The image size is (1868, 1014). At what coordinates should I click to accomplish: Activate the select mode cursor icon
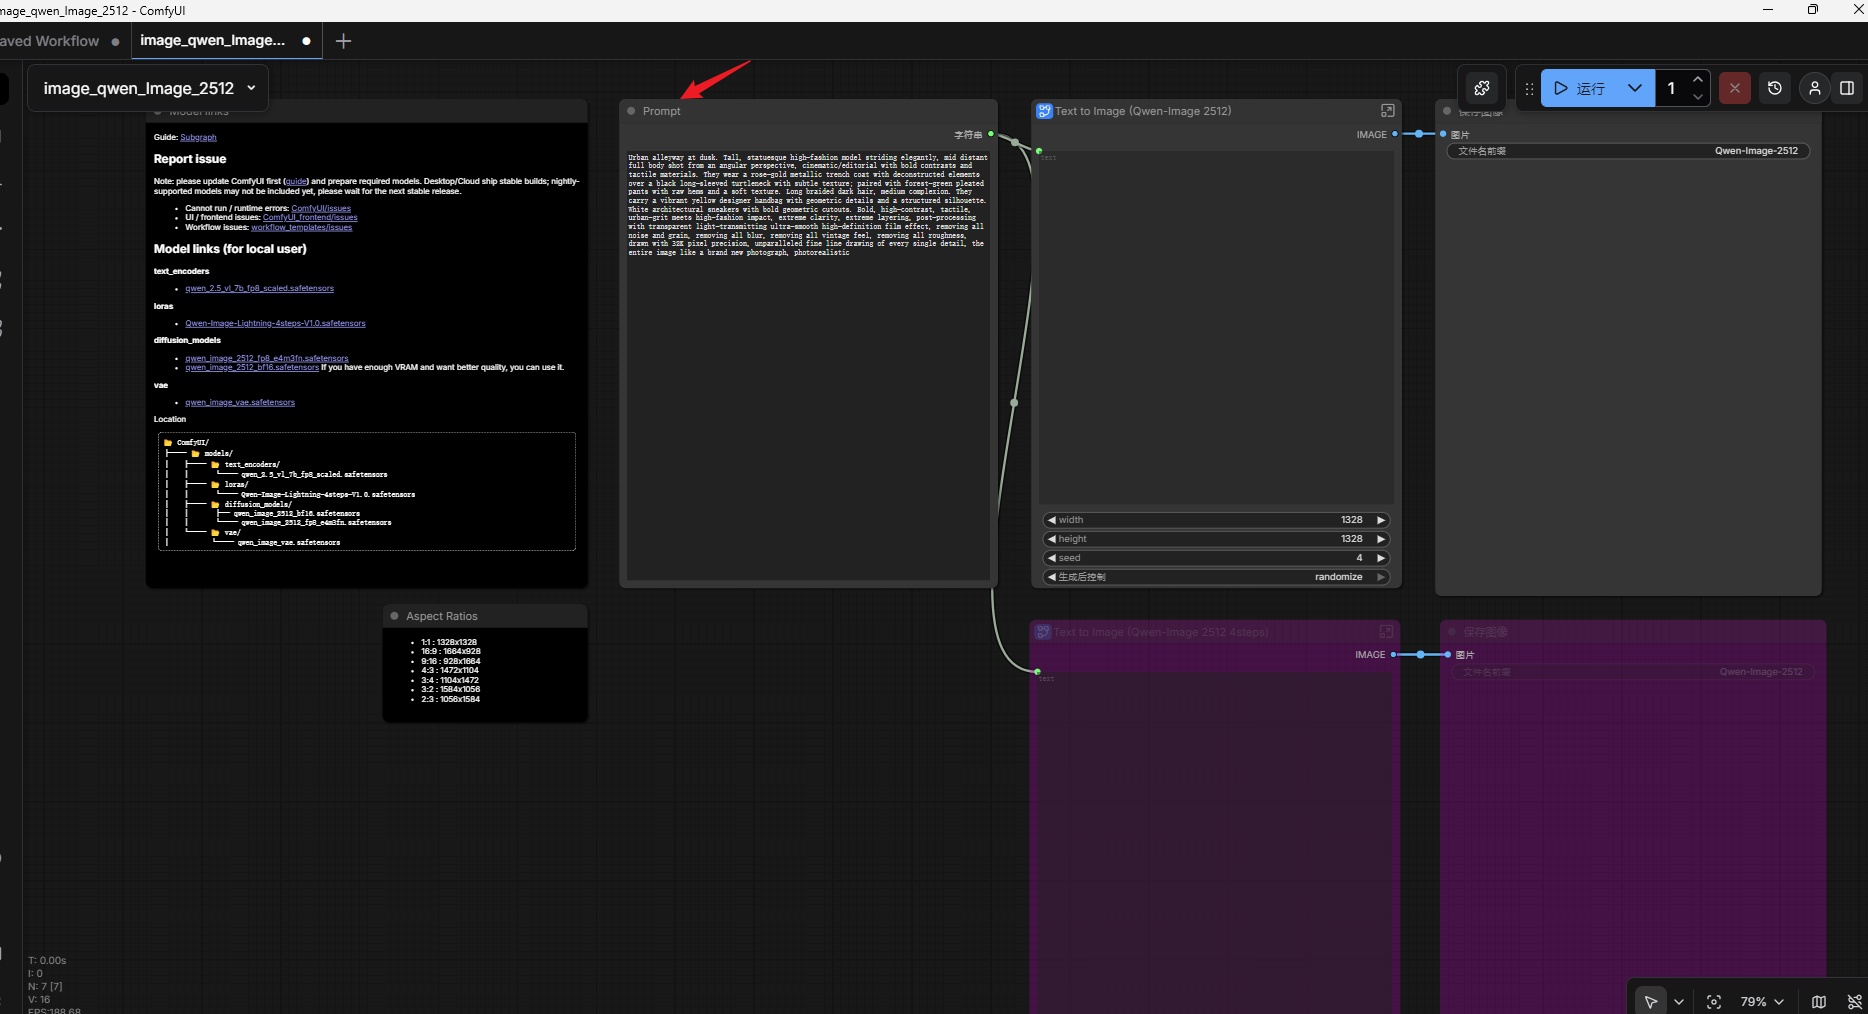pos(1651,1001)
